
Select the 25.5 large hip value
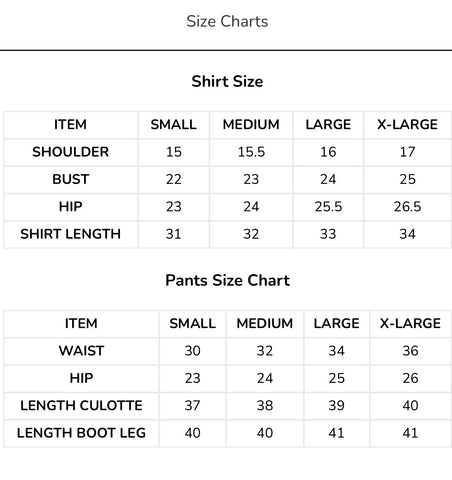328,207
